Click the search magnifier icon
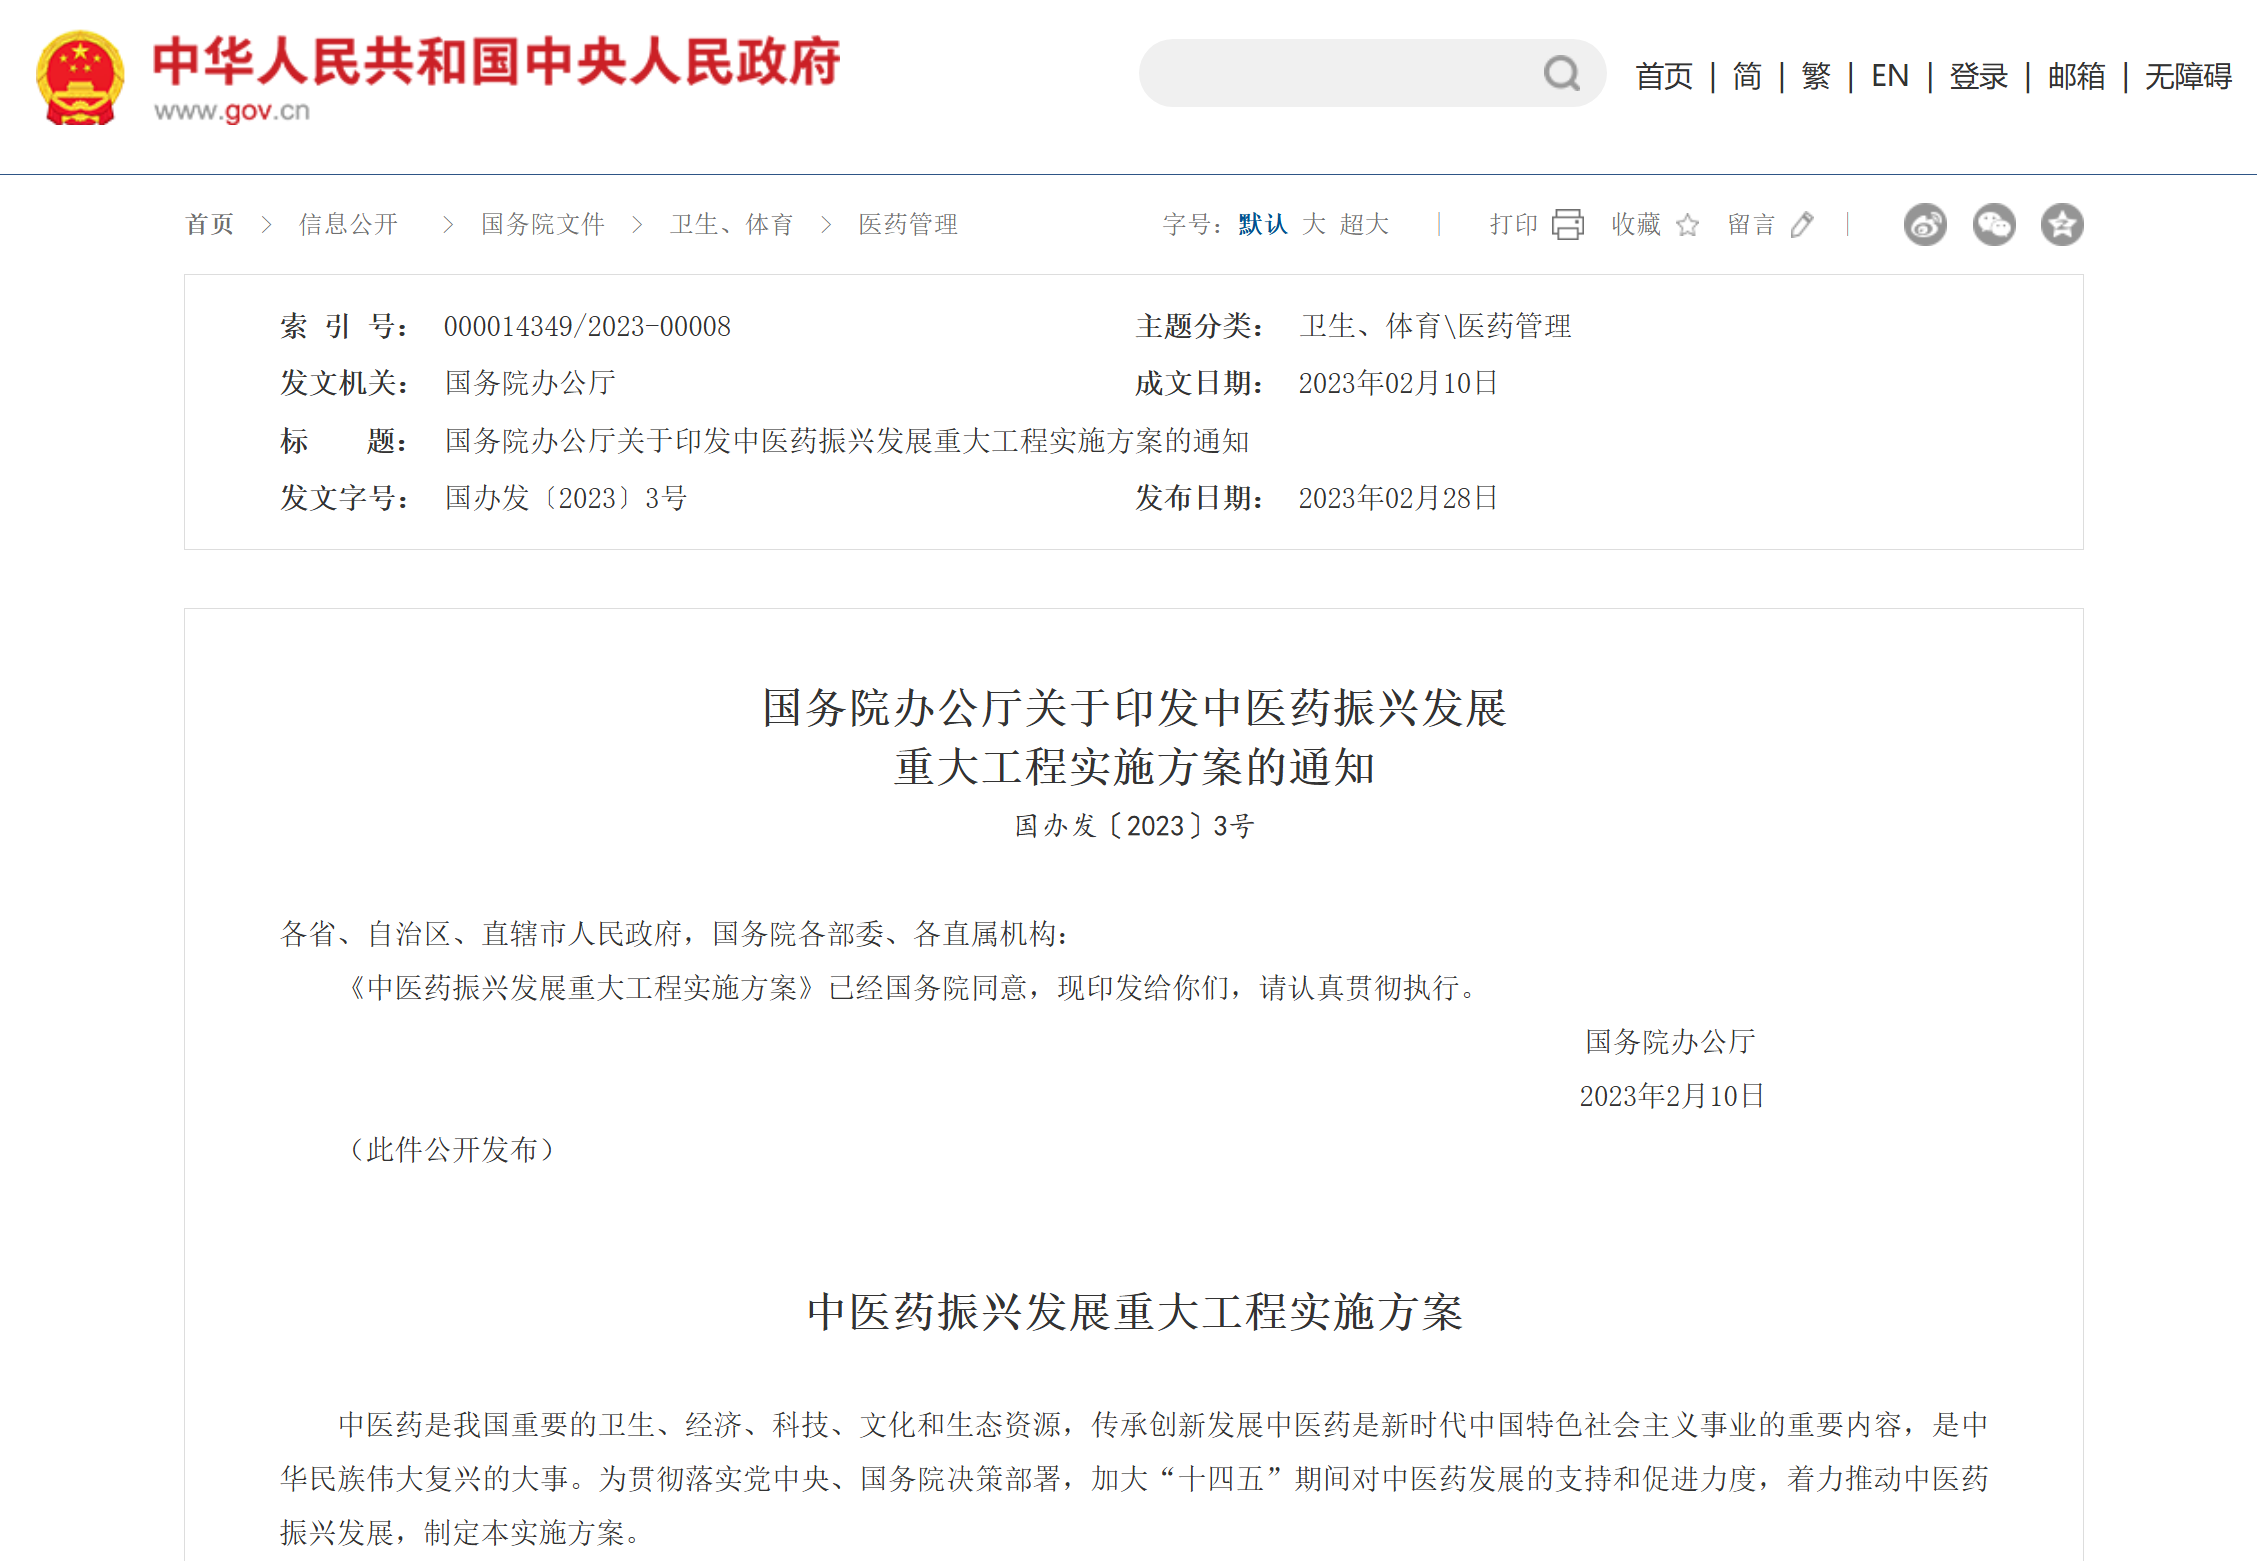This screenshot has width=2257, height=1561. click(1561, 73)
